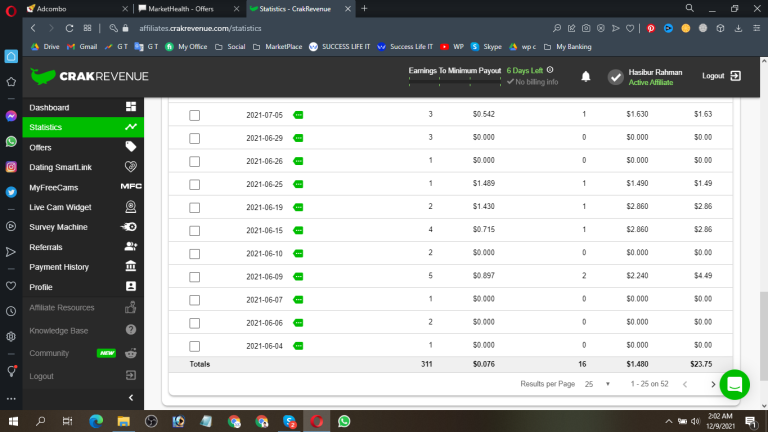Open the Survey Machine page
The image size is (768, 432).
coord(83,227)
